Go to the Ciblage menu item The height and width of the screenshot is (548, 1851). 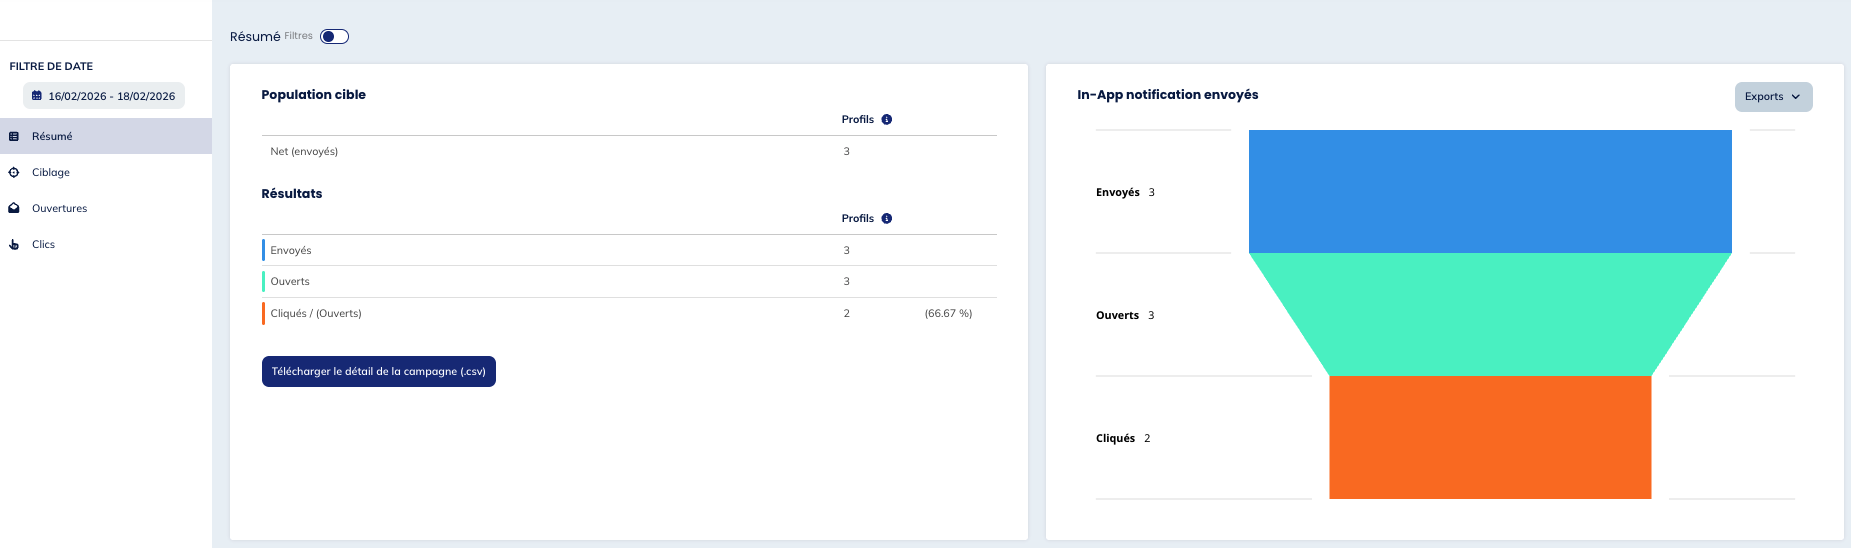tap(51, 172)
